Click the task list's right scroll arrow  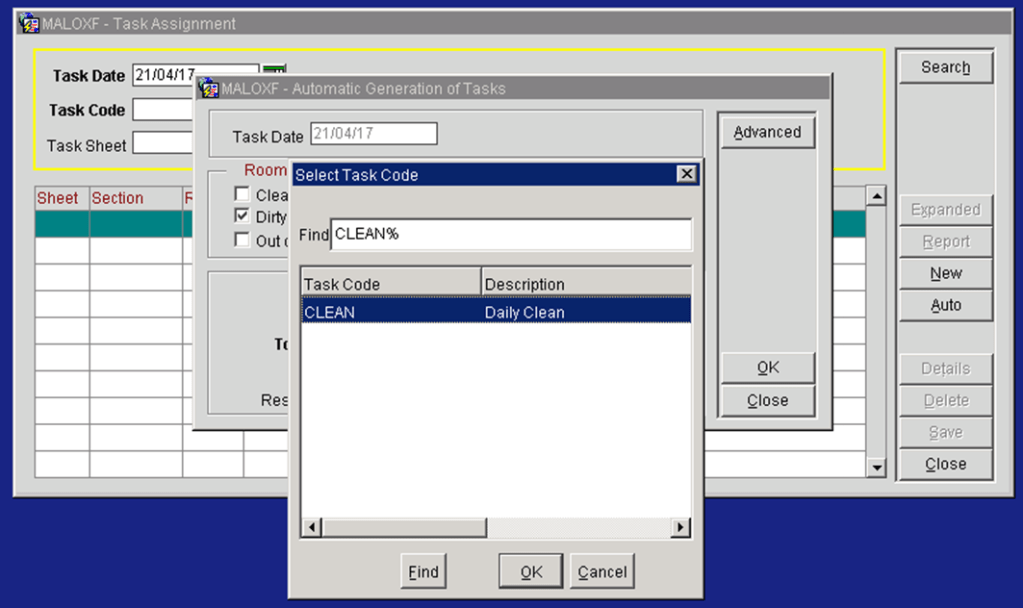[681, 527]
